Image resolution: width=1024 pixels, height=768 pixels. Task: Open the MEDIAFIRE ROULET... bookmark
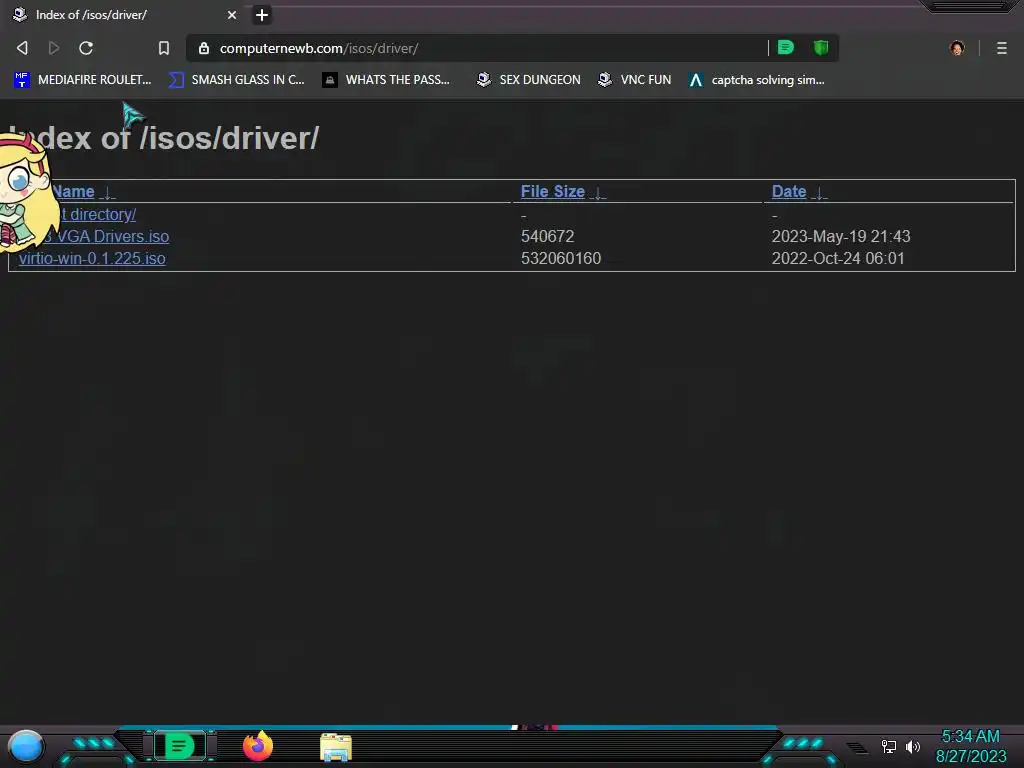[83, 80]
